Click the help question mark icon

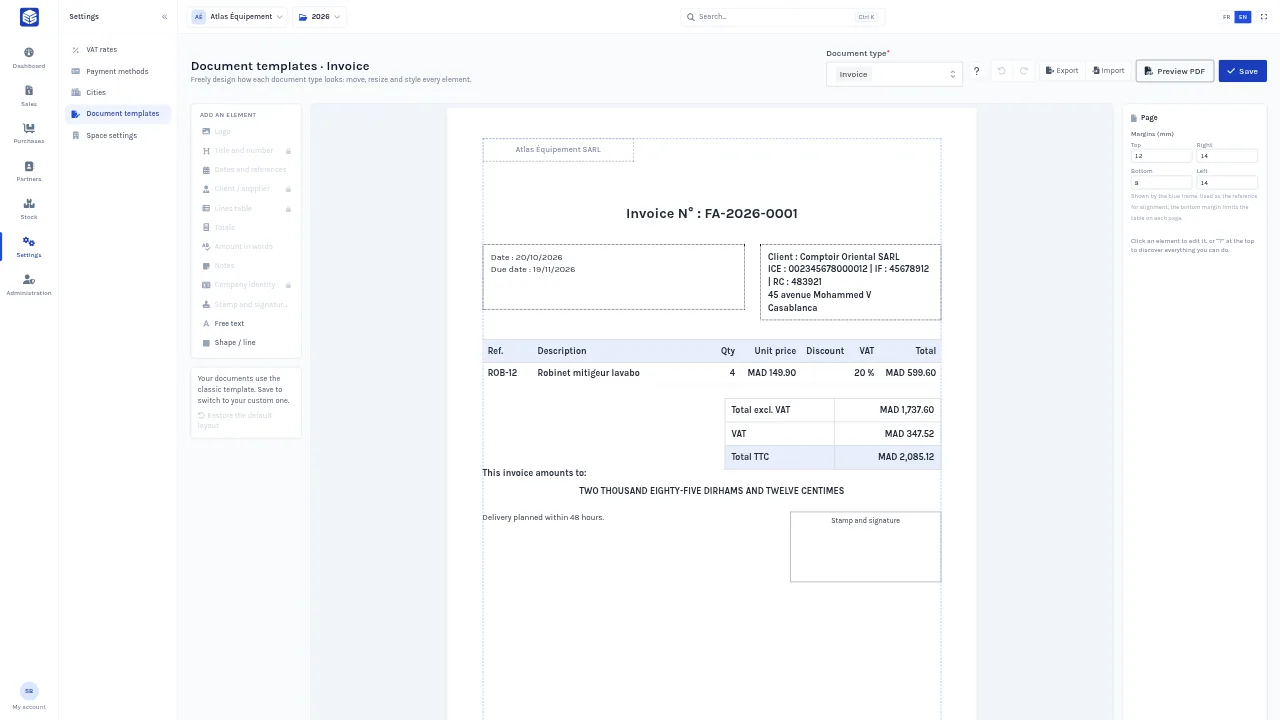(x=976, y=71)
